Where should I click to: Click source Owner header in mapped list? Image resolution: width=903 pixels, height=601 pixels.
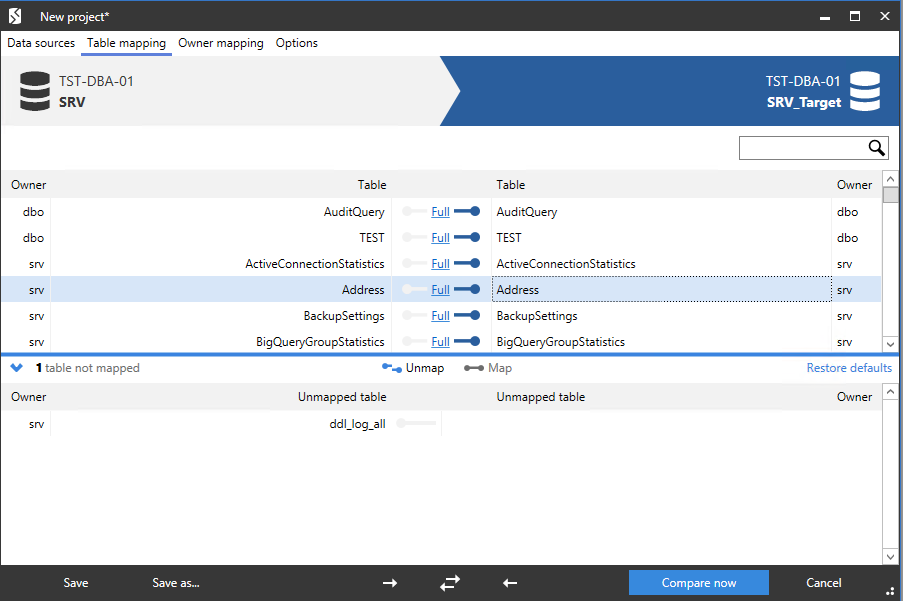(28, 185)
